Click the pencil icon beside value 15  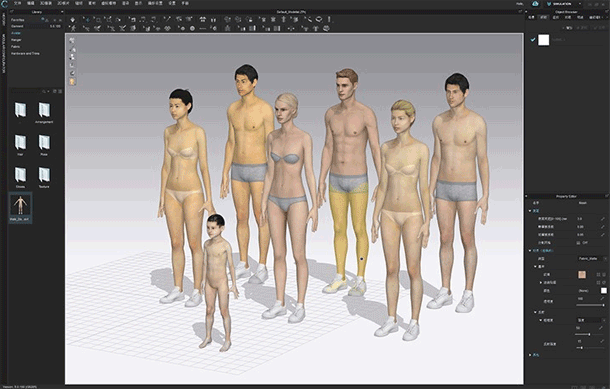tap(603, 341)
